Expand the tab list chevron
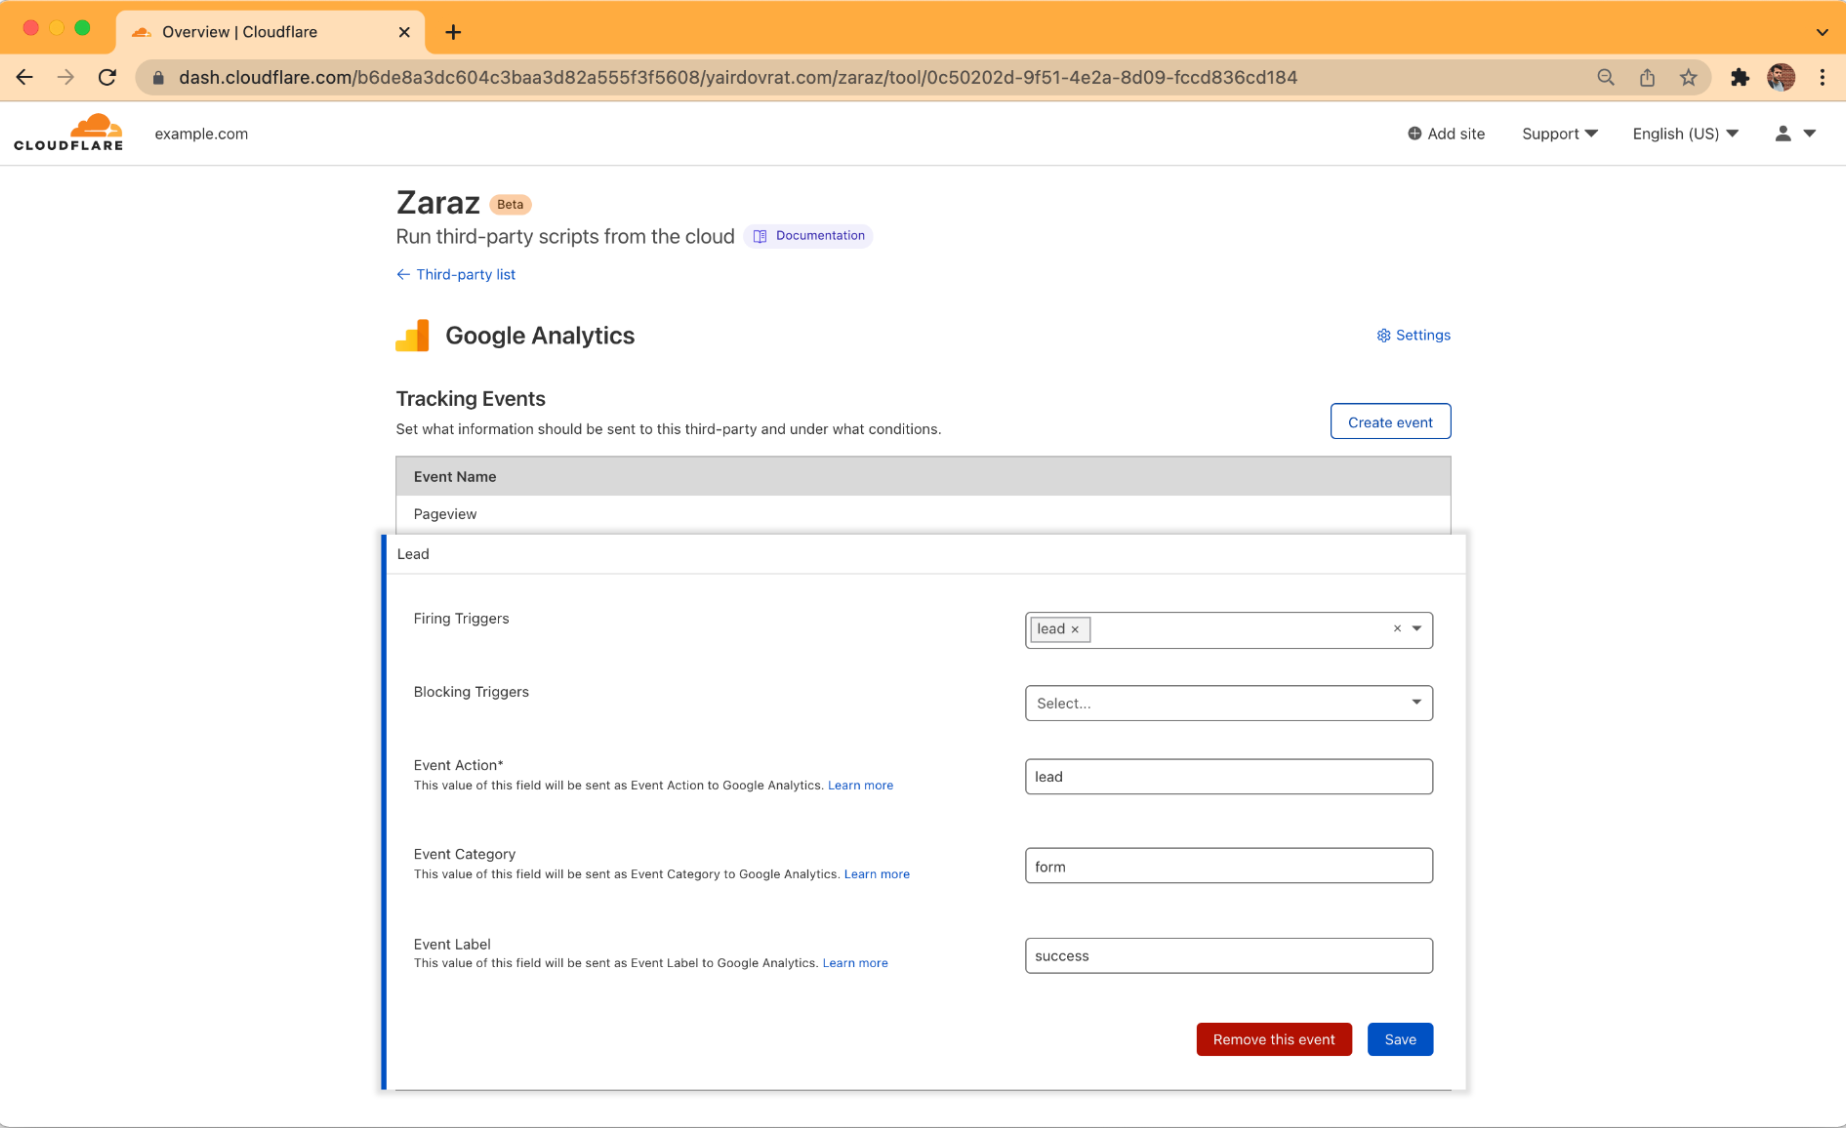This screenshot has width=1846, height=1128. (1822, 32)
